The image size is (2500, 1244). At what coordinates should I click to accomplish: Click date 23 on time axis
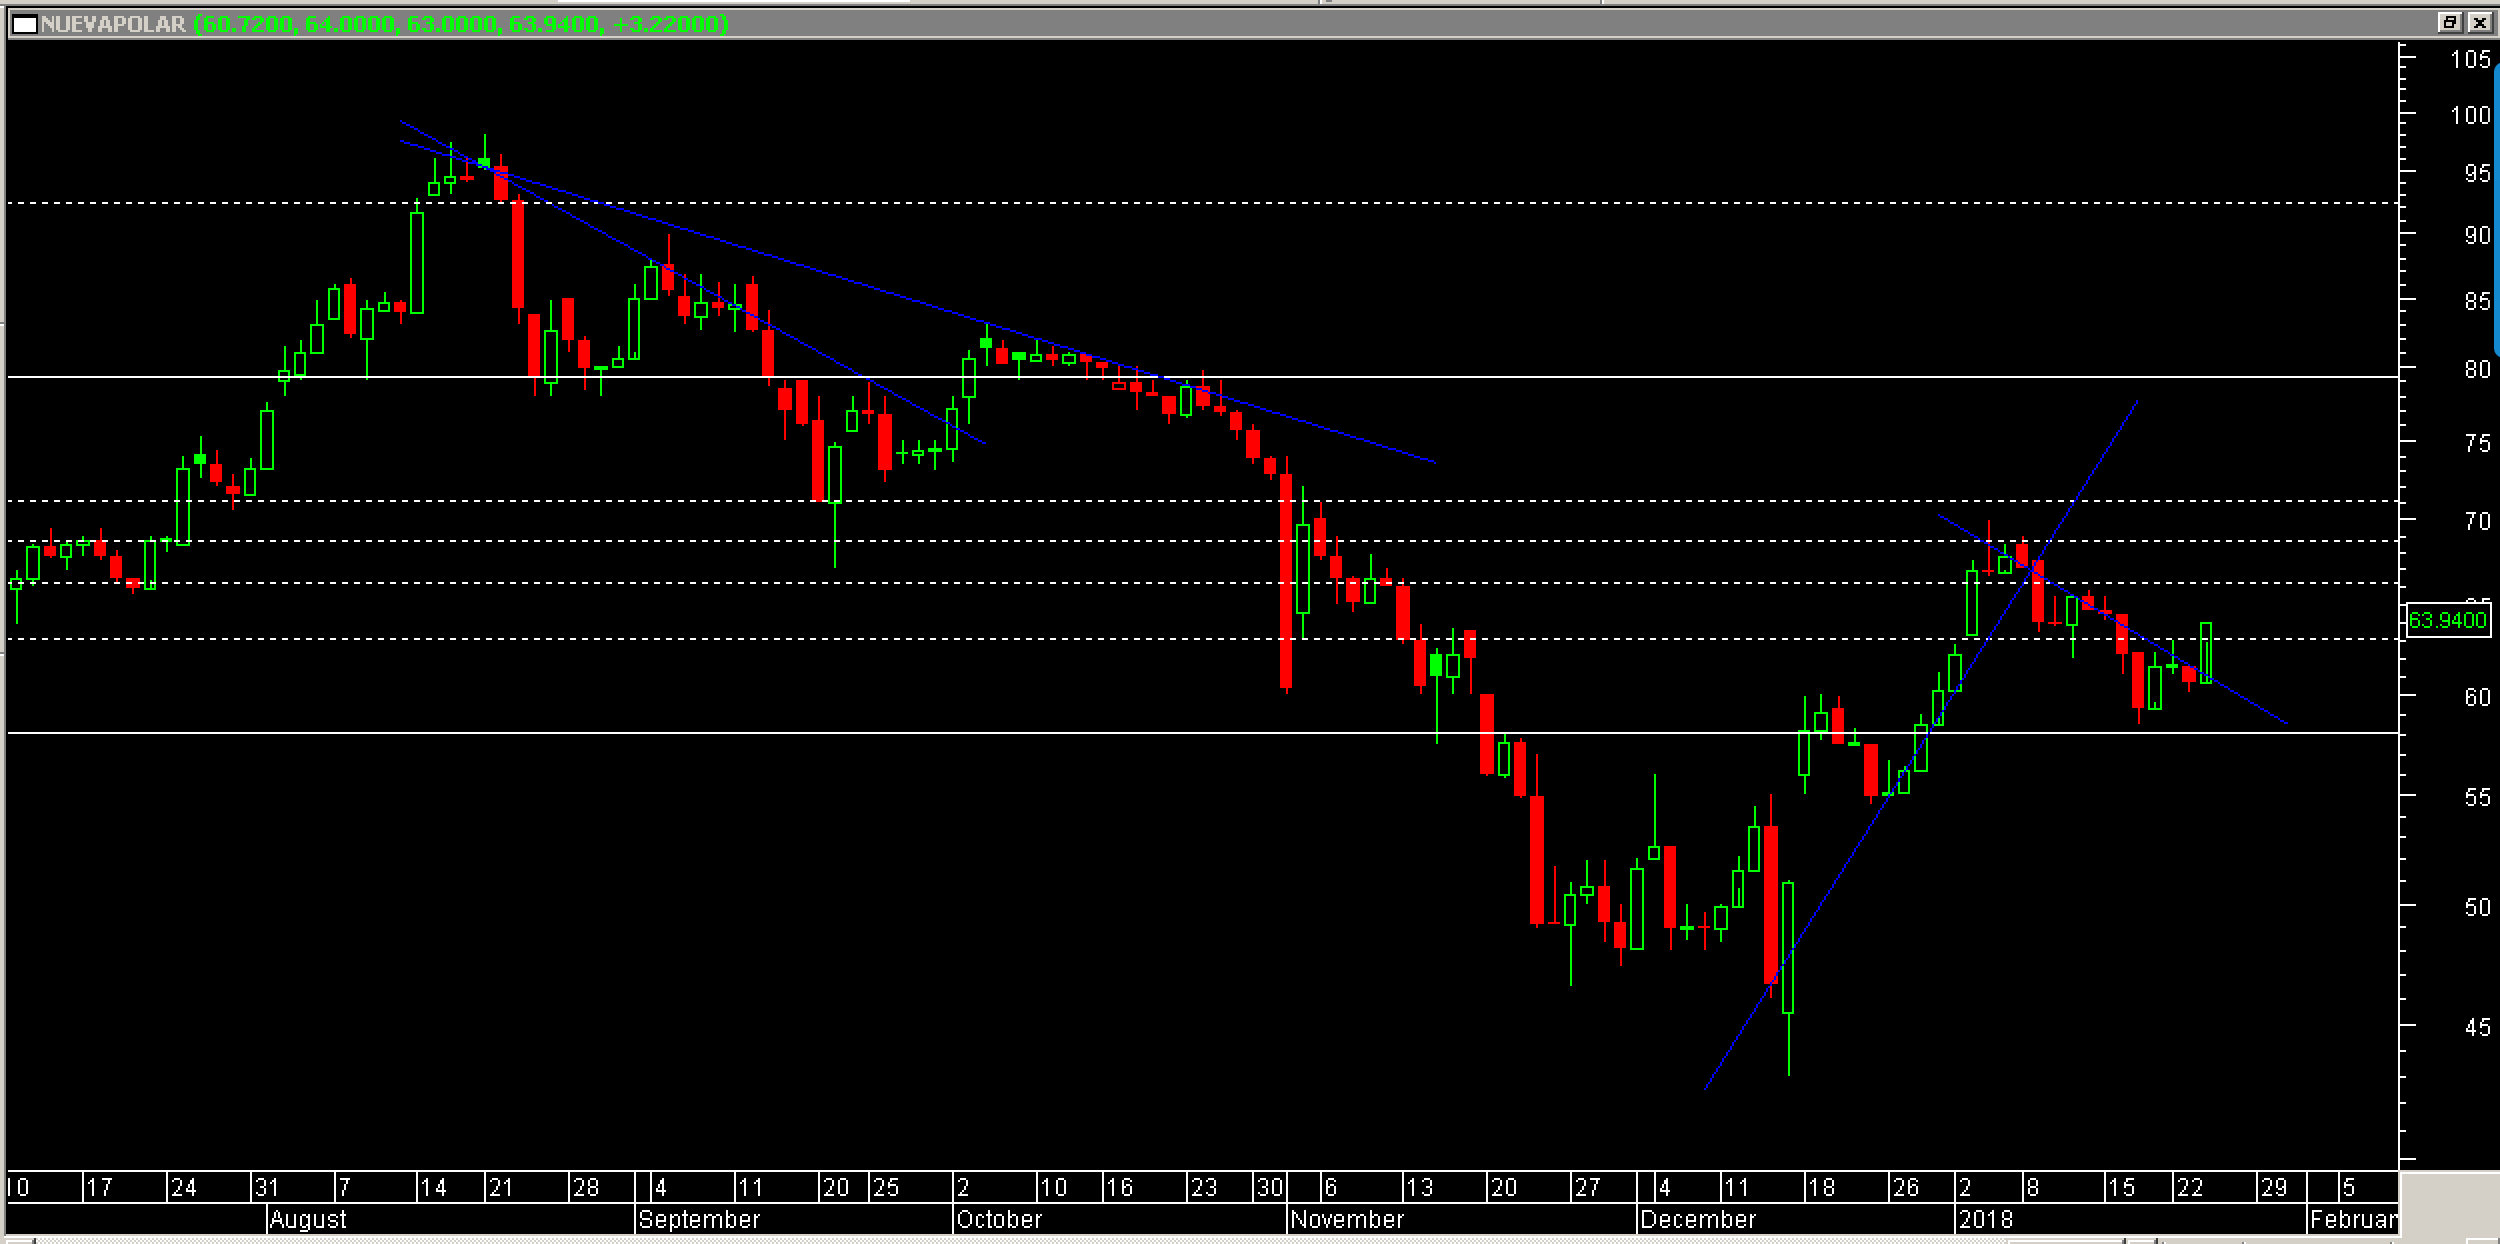[1203, 1188]
